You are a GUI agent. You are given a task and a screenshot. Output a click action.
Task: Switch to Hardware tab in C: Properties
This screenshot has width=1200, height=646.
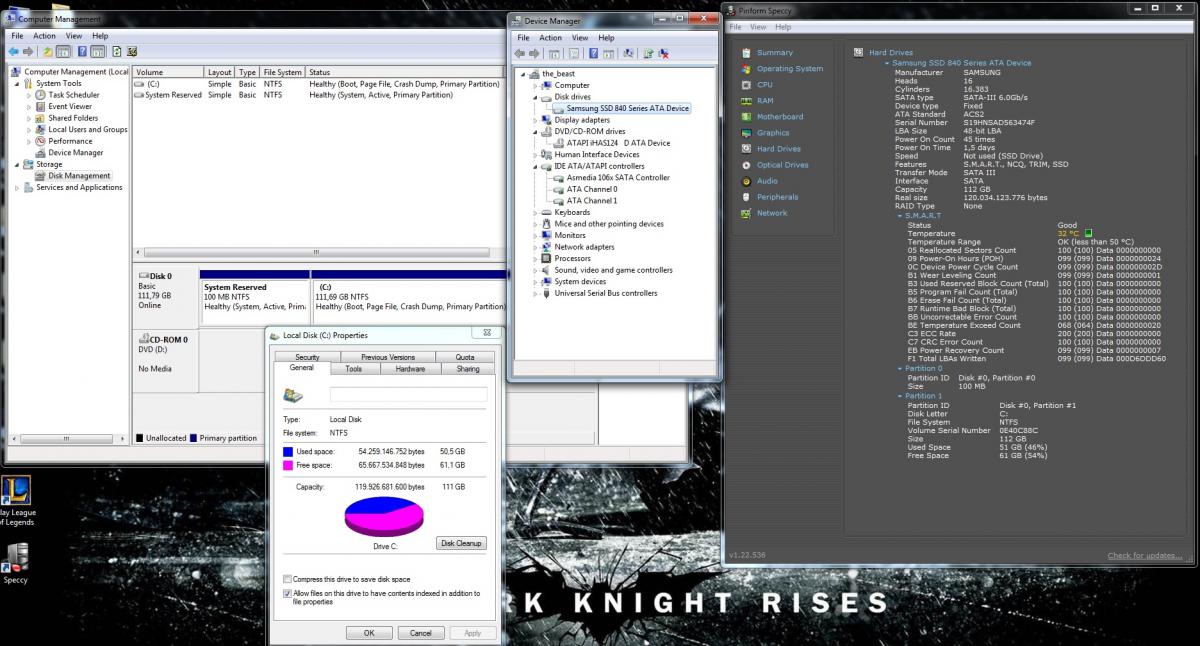pyautogui.click(x=410, y=369)
